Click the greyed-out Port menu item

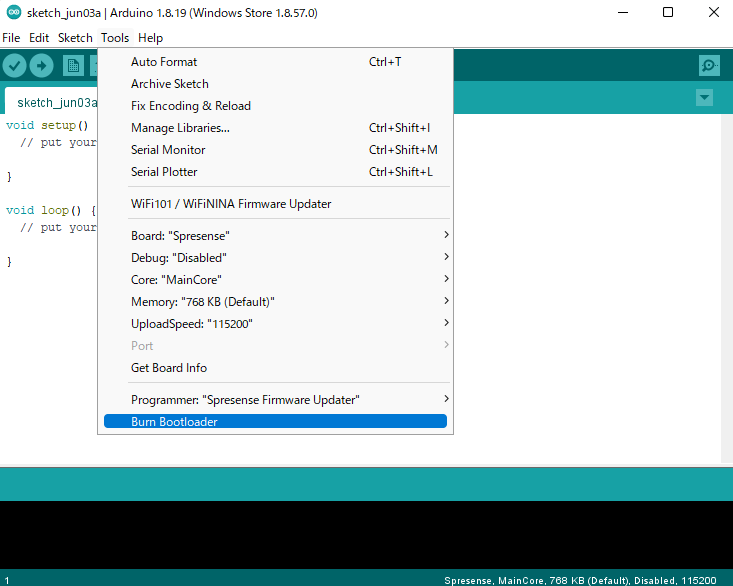(275, 345)
